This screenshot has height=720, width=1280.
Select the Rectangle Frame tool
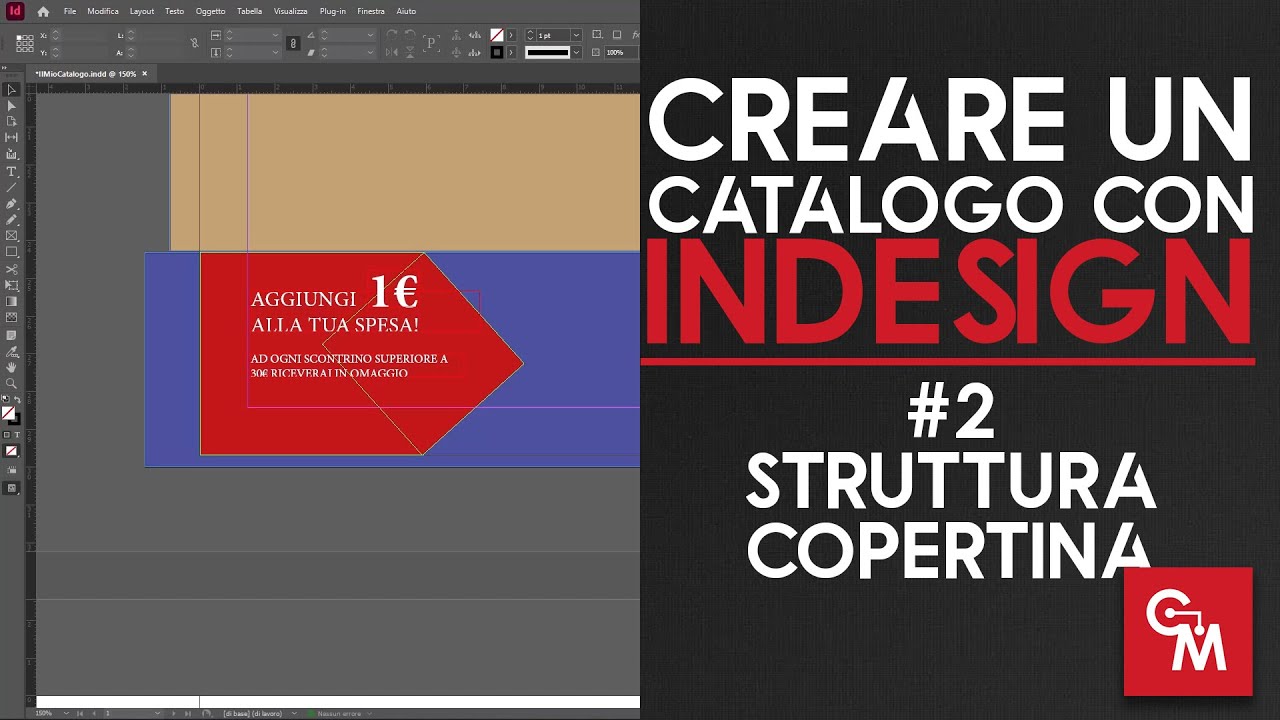tap(12, 235)
